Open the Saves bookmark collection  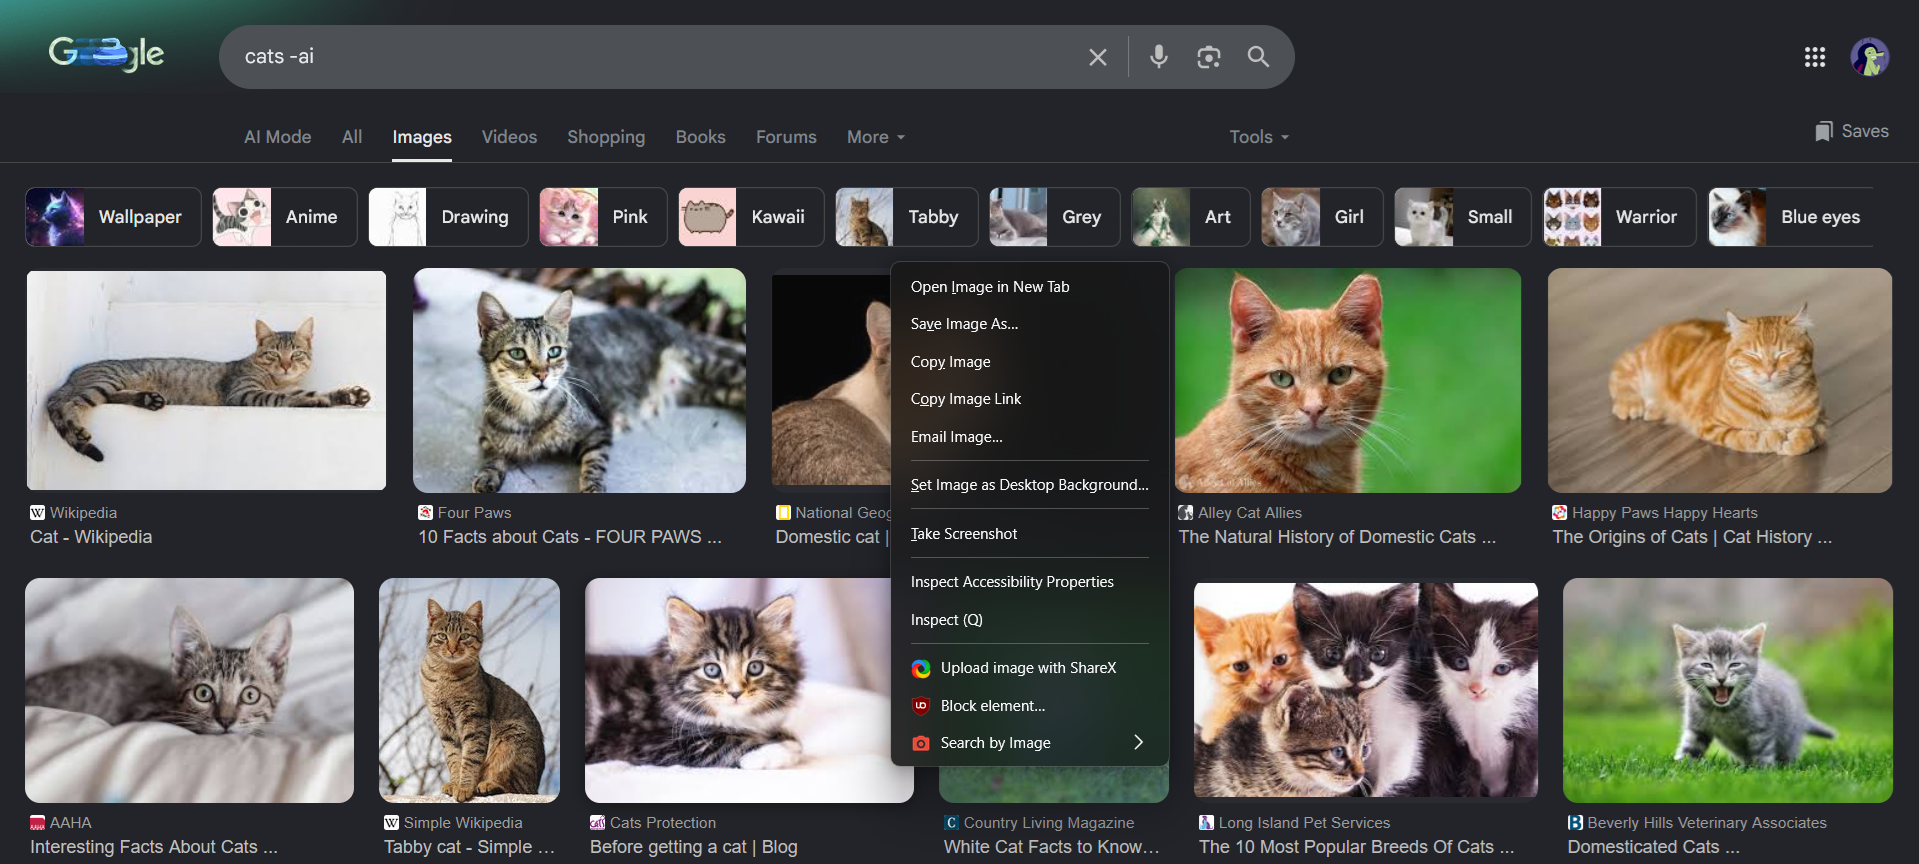pos(1851,132)
